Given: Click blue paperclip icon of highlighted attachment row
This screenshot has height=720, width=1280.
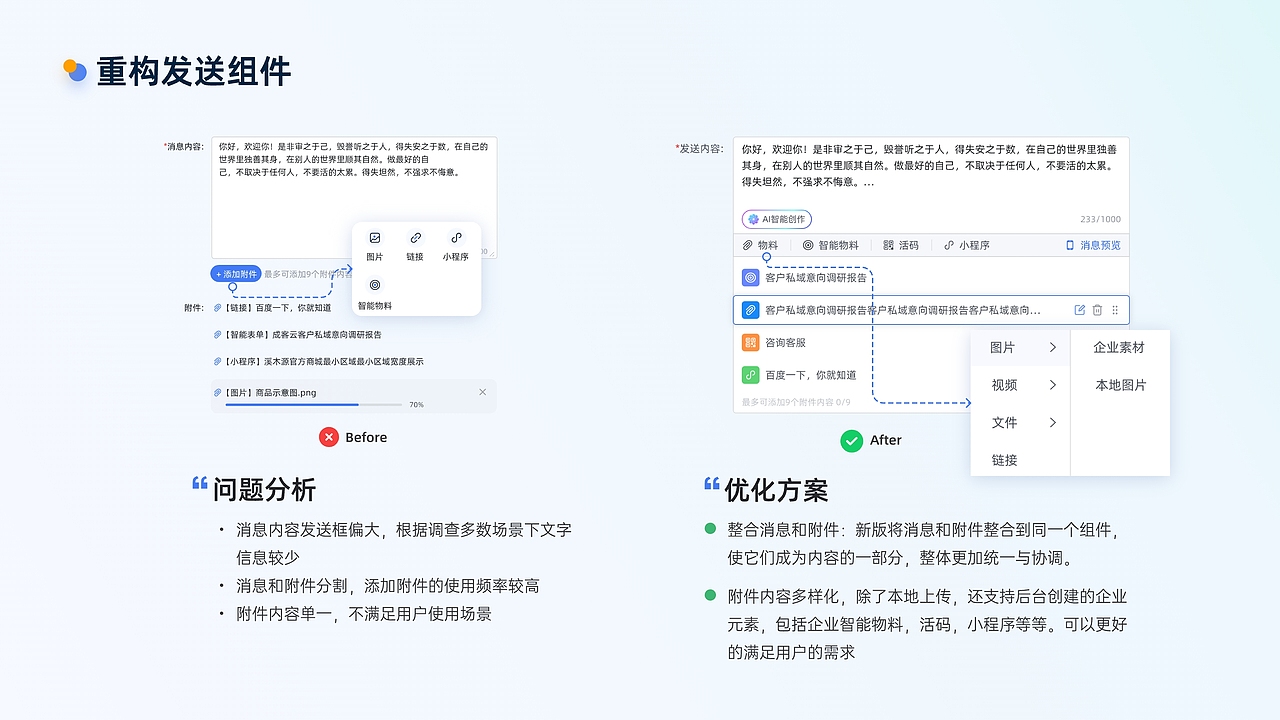Looking at the screenshot, I should (x=751, y=310).
